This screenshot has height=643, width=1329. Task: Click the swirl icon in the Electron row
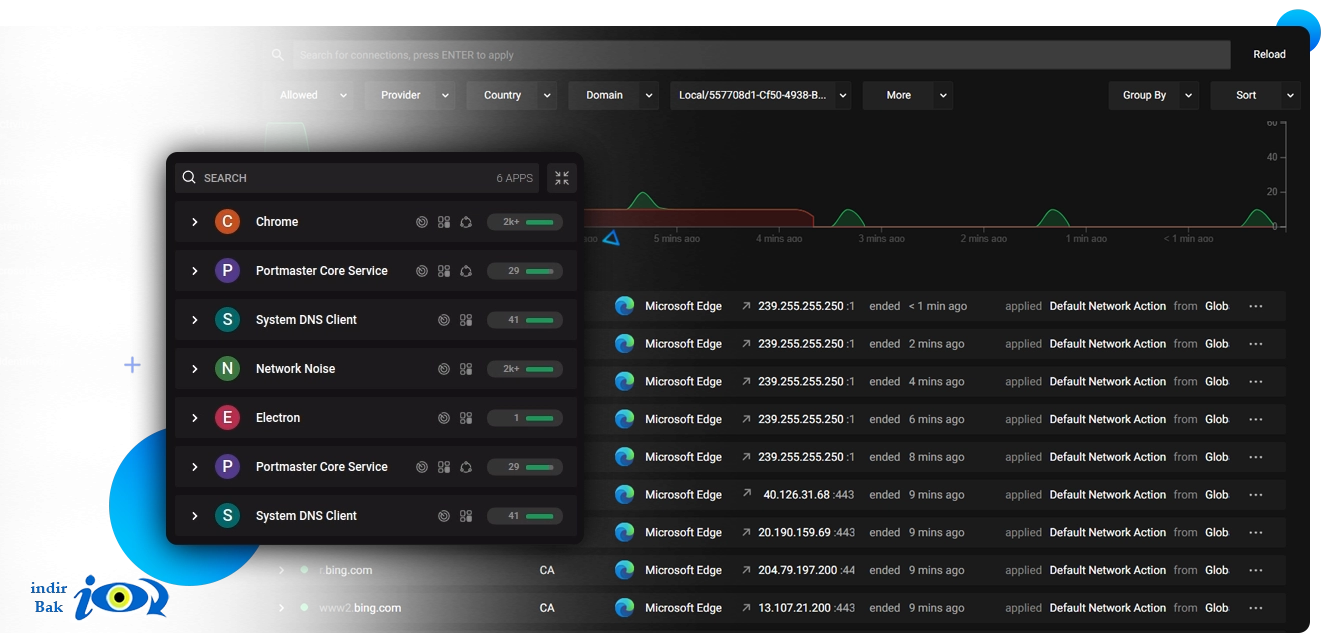pos(444,418)
